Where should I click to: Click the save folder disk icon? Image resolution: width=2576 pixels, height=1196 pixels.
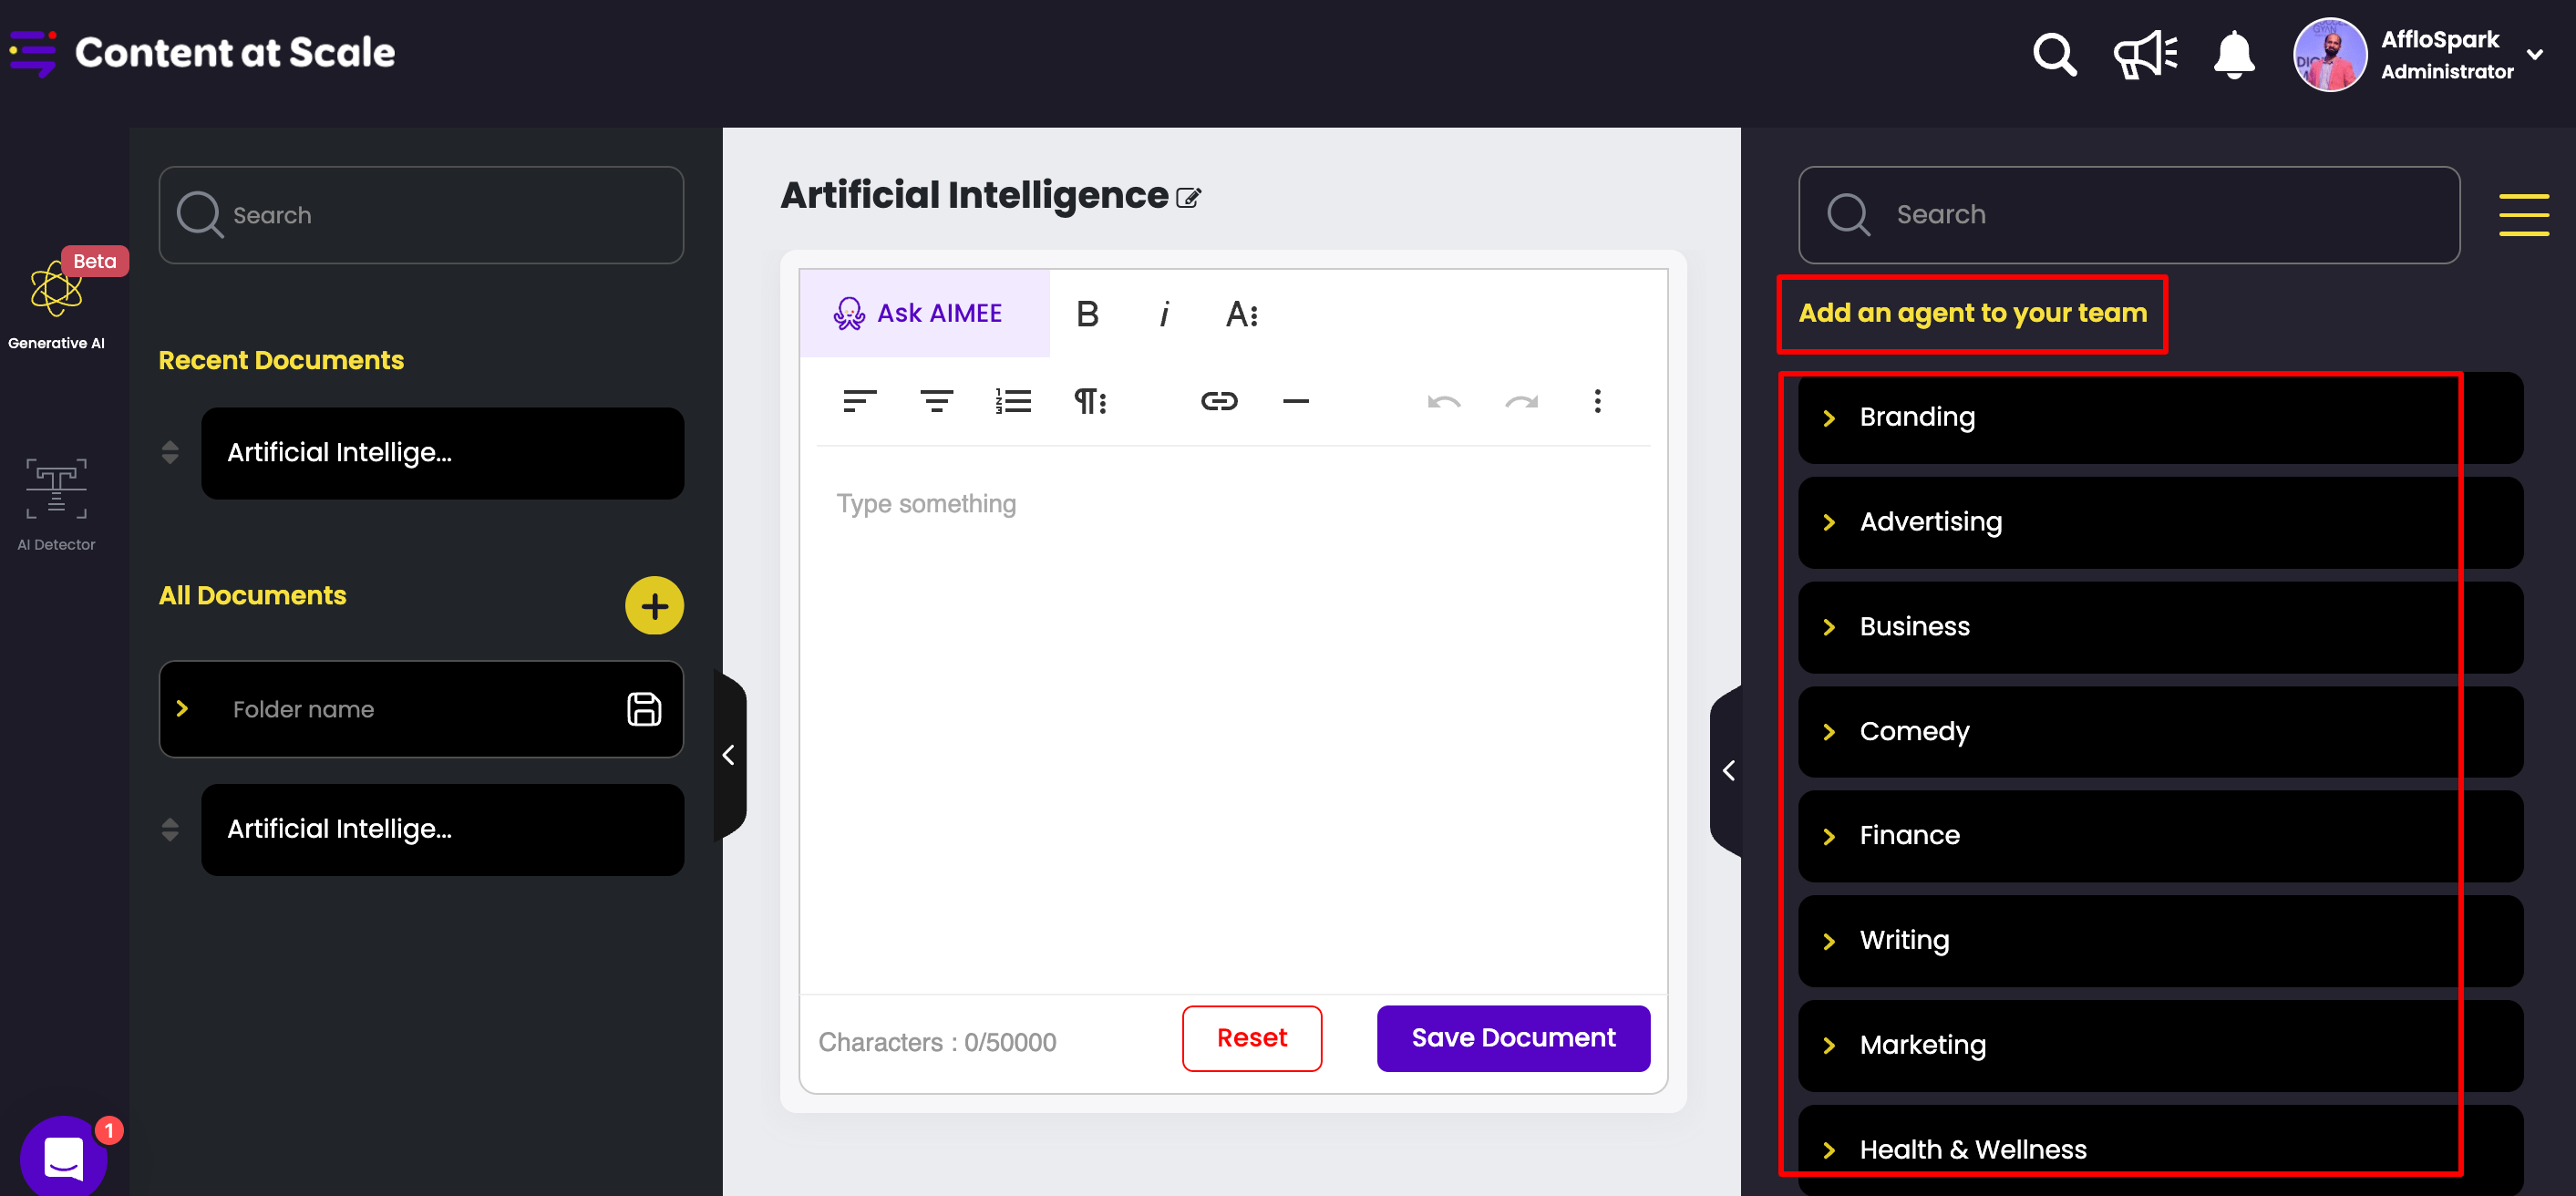(644, 709)
